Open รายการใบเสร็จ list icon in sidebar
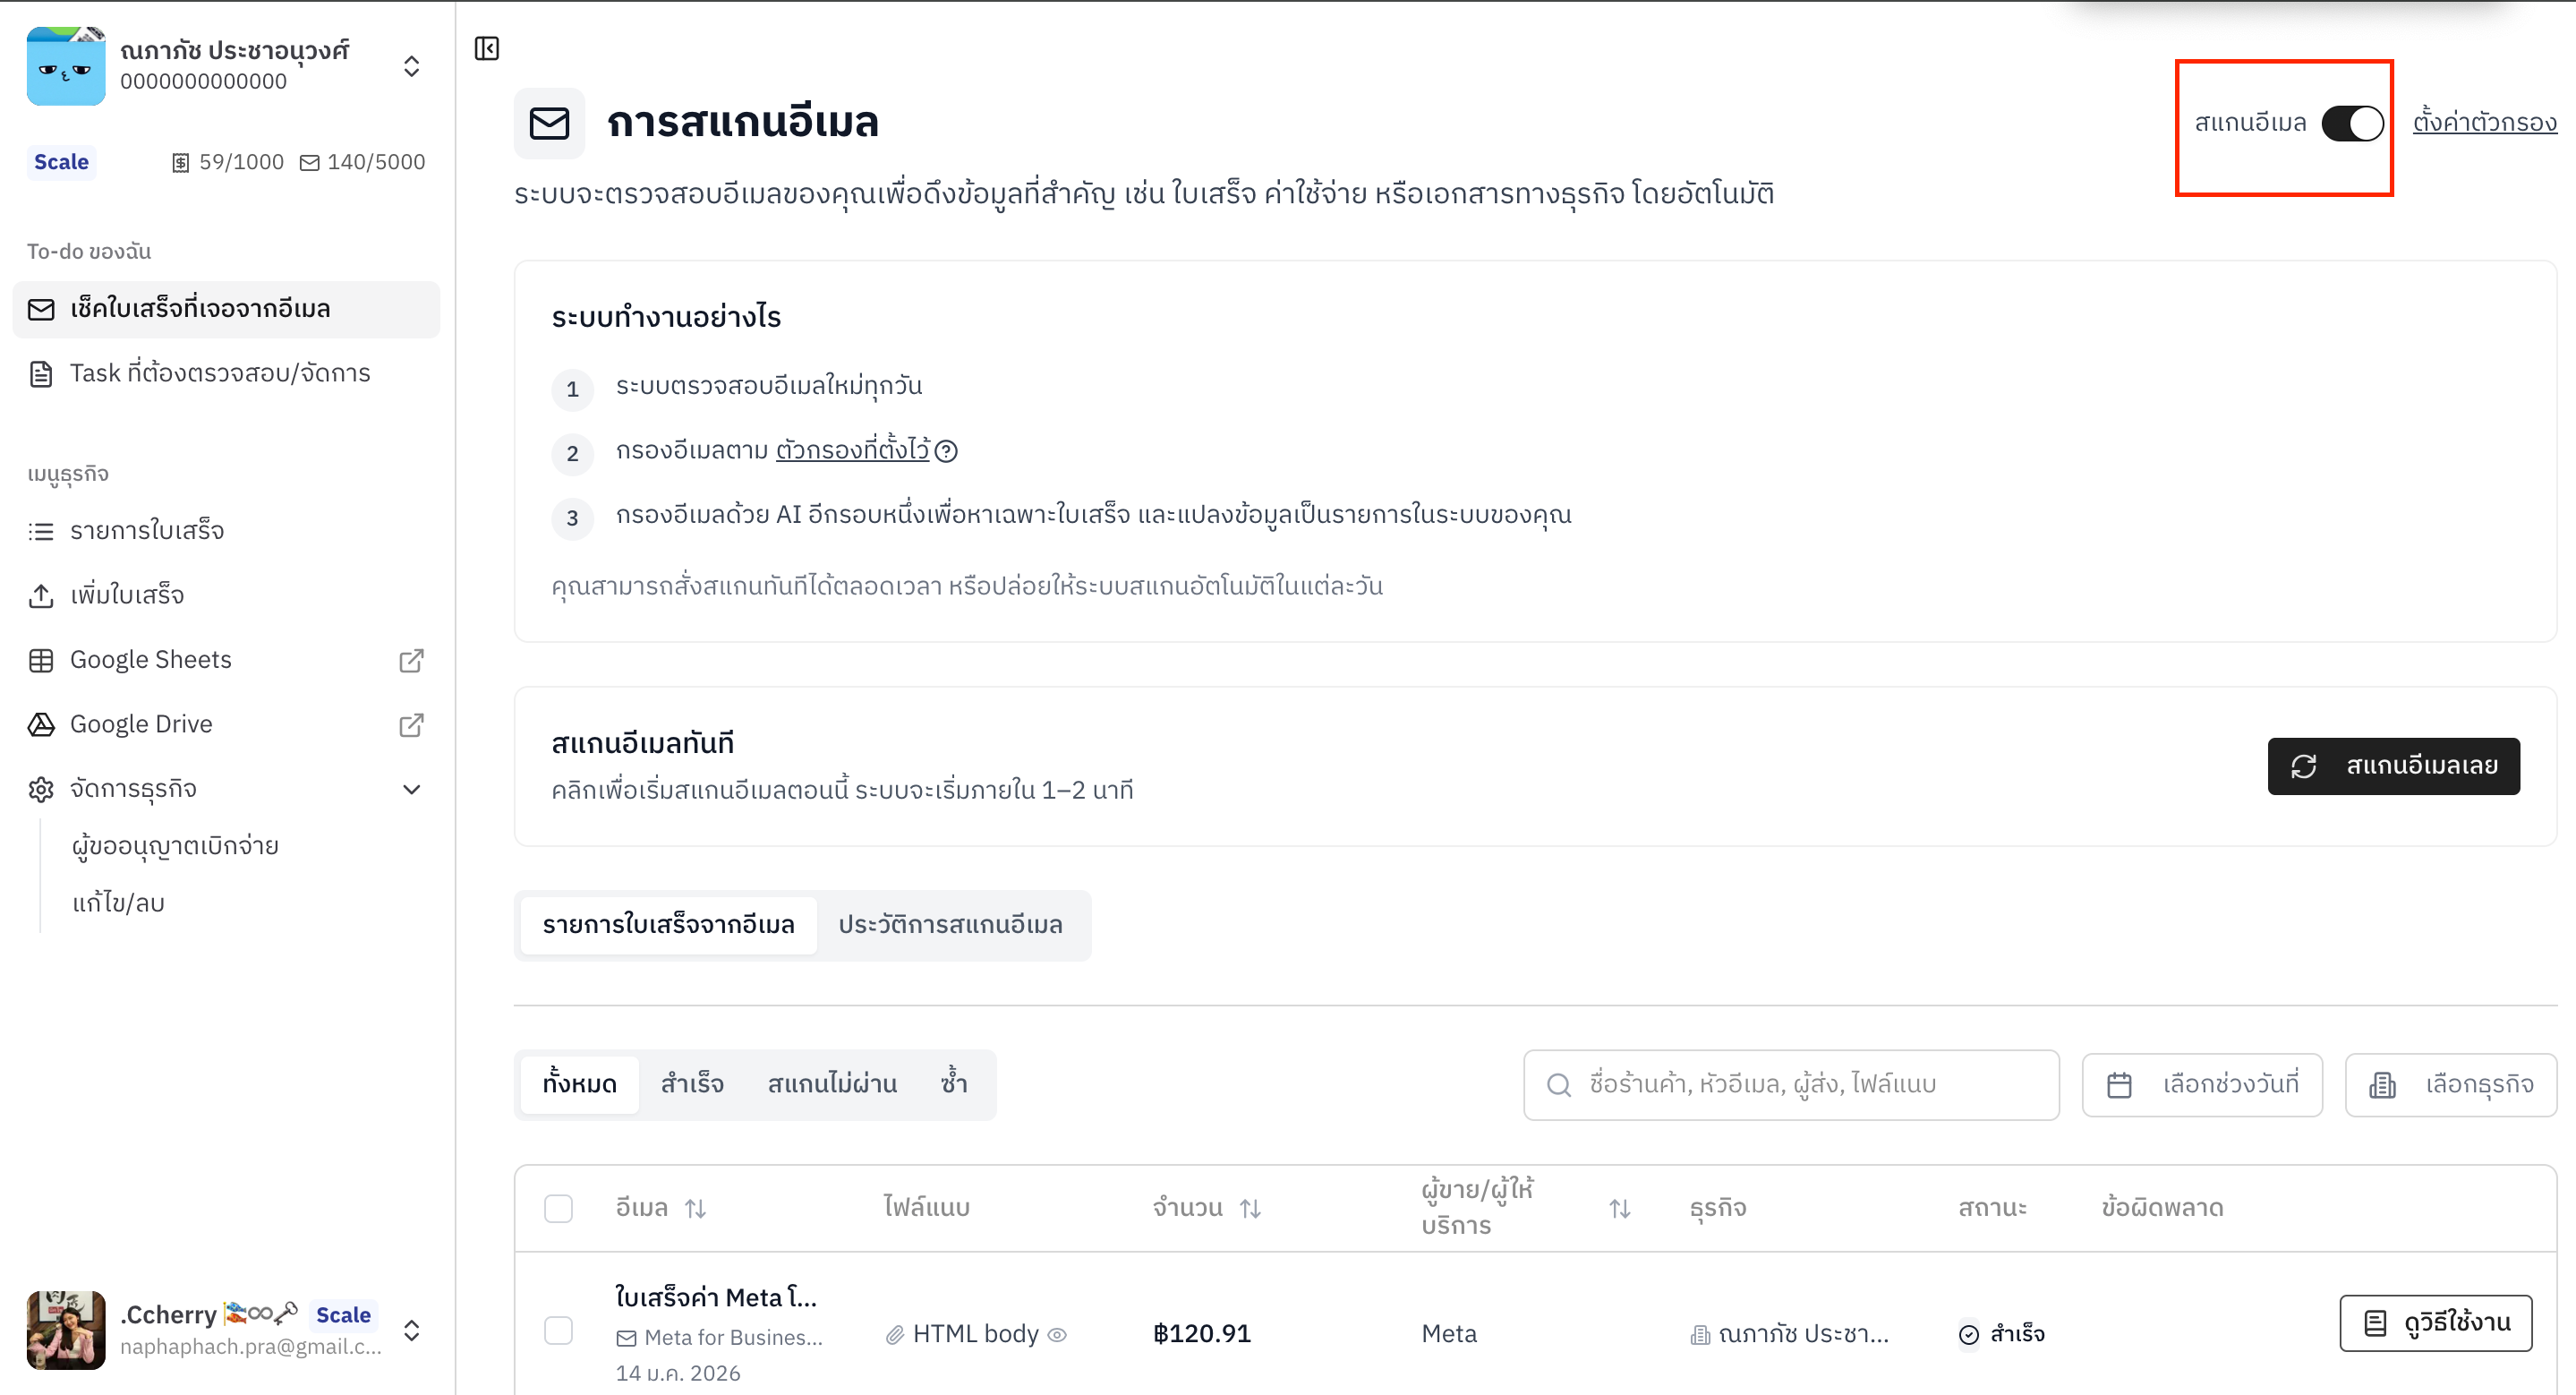The width and height of the screenshot is (2576, 1395). (40, 530)
